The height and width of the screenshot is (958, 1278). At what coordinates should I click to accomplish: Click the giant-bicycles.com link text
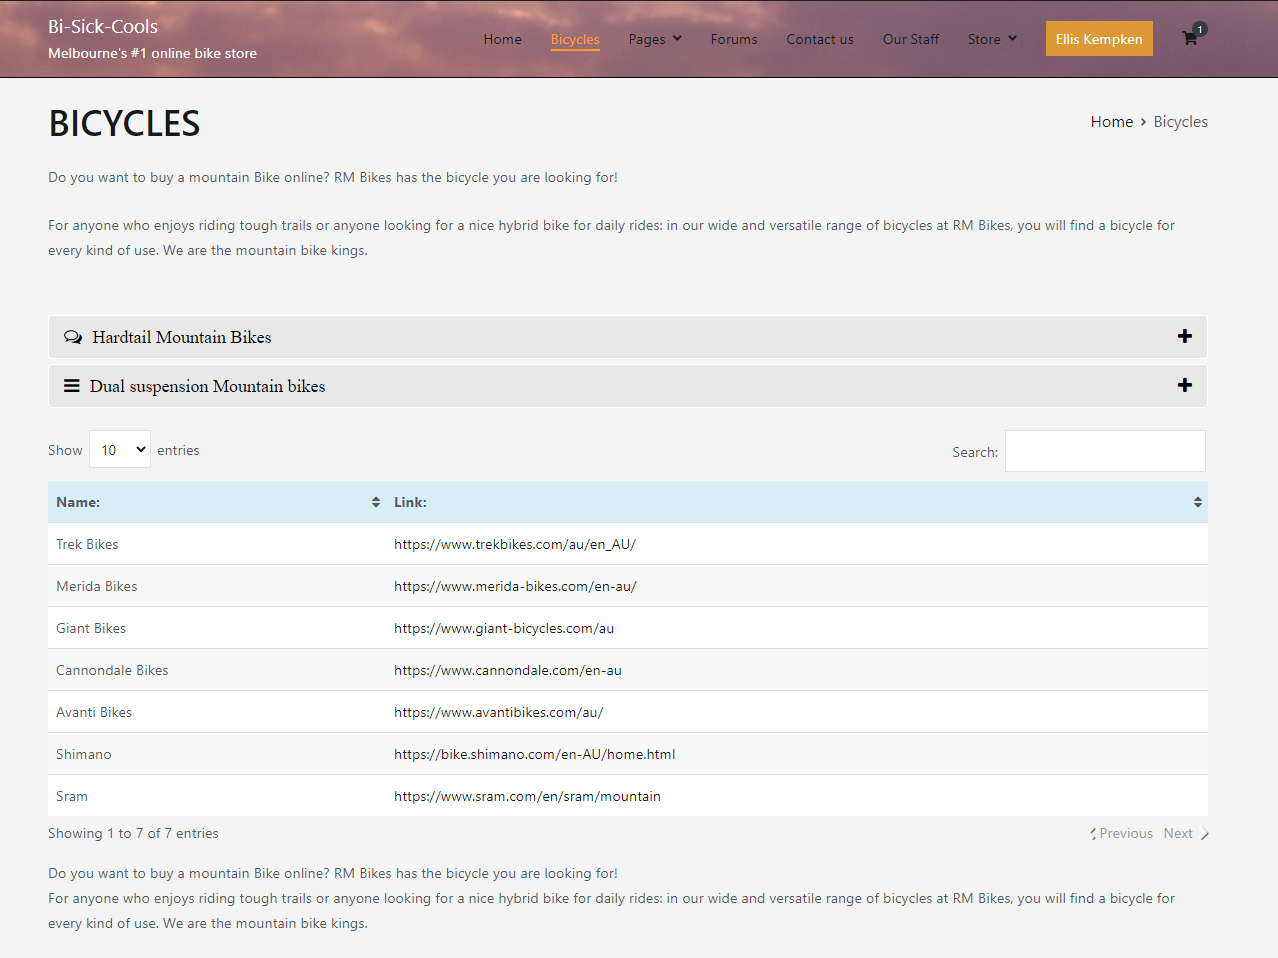[504, 628]
